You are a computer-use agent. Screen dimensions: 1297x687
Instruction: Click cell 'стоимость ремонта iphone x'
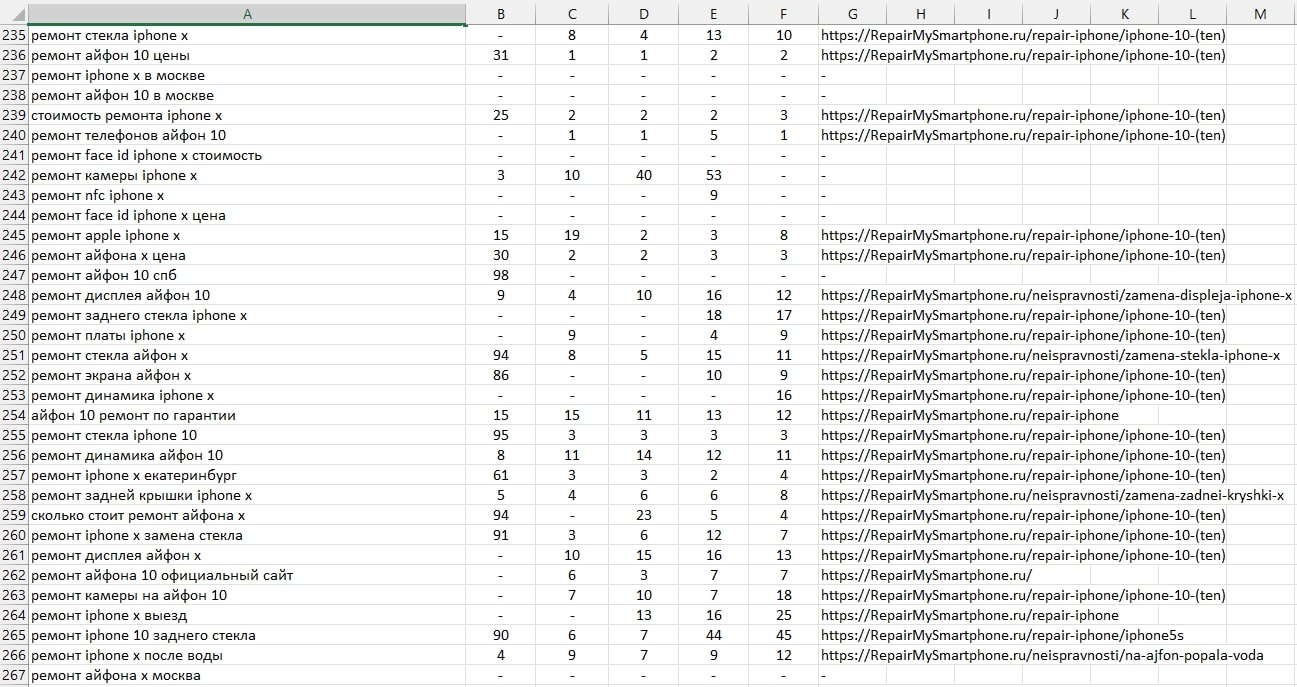[247, 115]
